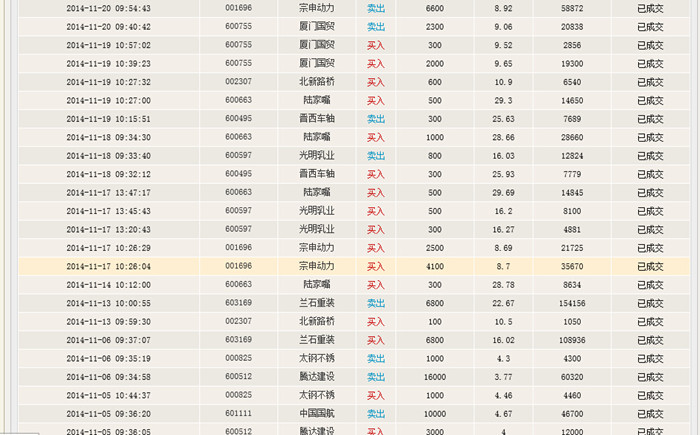
Task: Click 太钢不锈 in the 4.46 price row
Action: (x=317, y=395)
